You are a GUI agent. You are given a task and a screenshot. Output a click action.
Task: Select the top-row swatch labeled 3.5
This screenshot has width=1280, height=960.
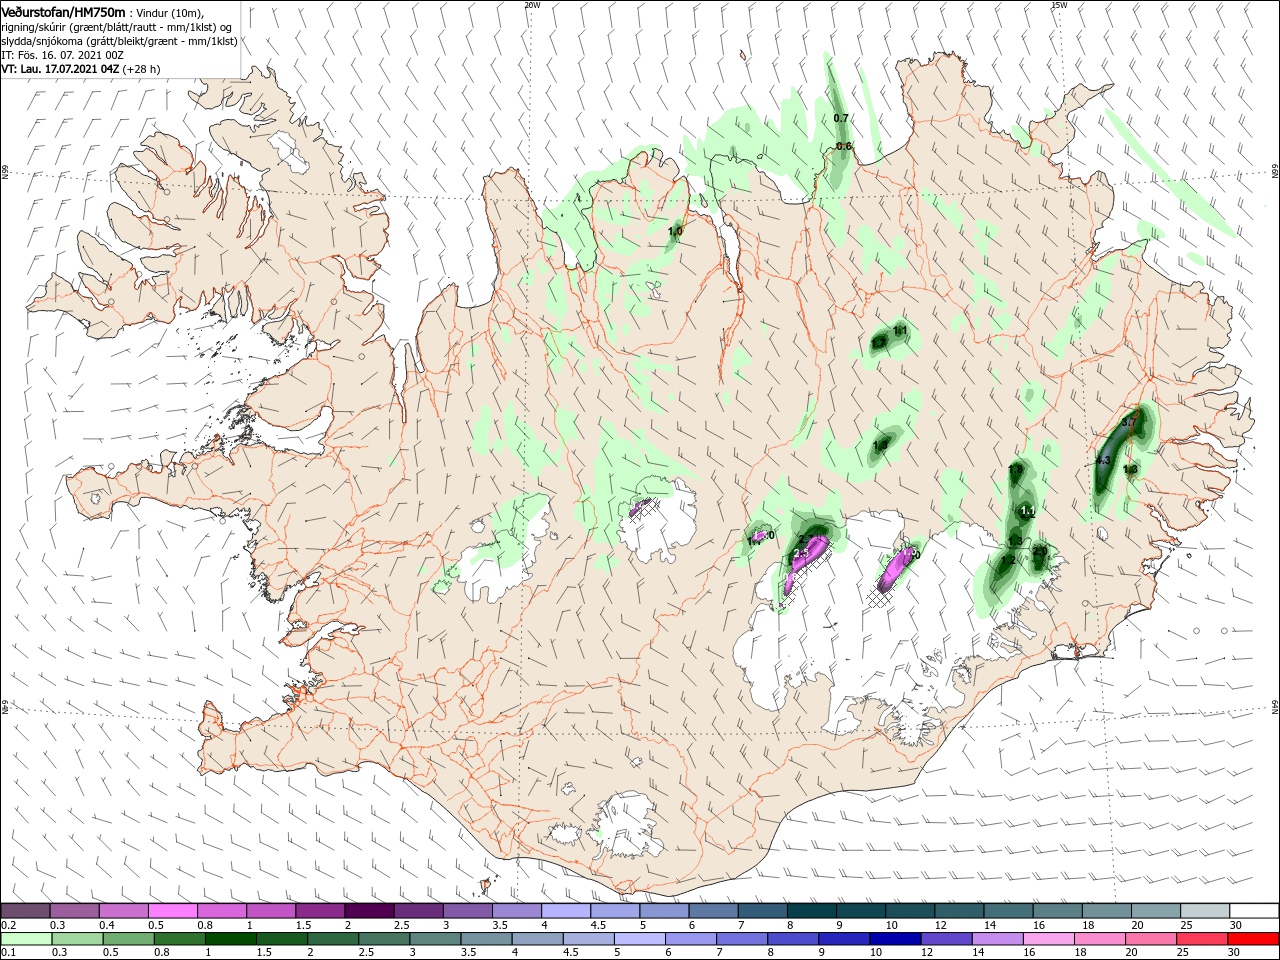(516, 911)
